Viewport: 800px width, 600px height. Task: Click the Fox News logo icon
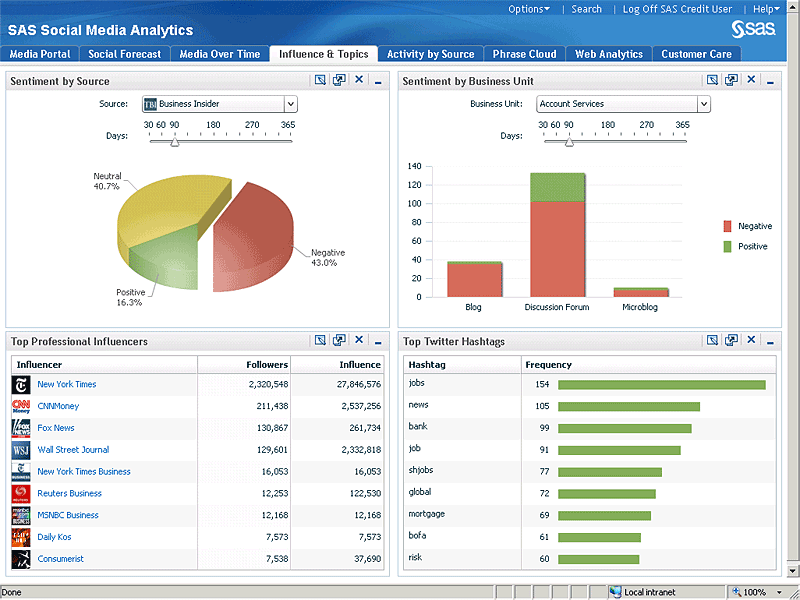pyautogui.click(x=21, y=428)
